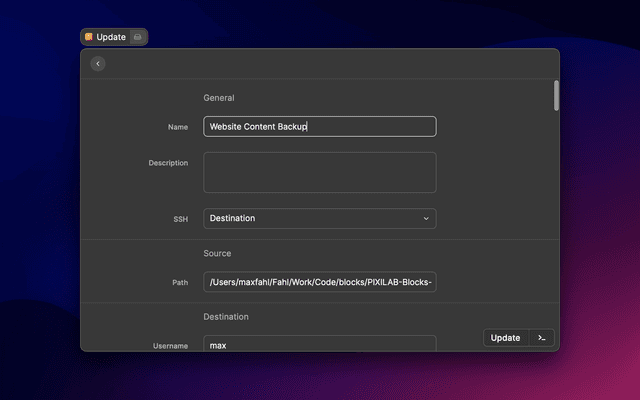Click the vertical scrollbar thumb
Screen dimensions: 640x400
pyautogui.click(x=556, y=96)
